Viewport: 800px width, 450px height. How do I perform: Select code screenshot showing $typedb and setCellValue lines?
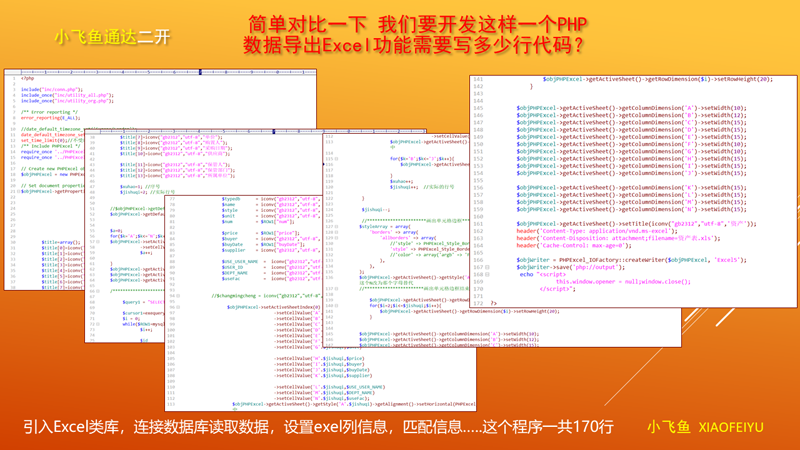point(320,303)
